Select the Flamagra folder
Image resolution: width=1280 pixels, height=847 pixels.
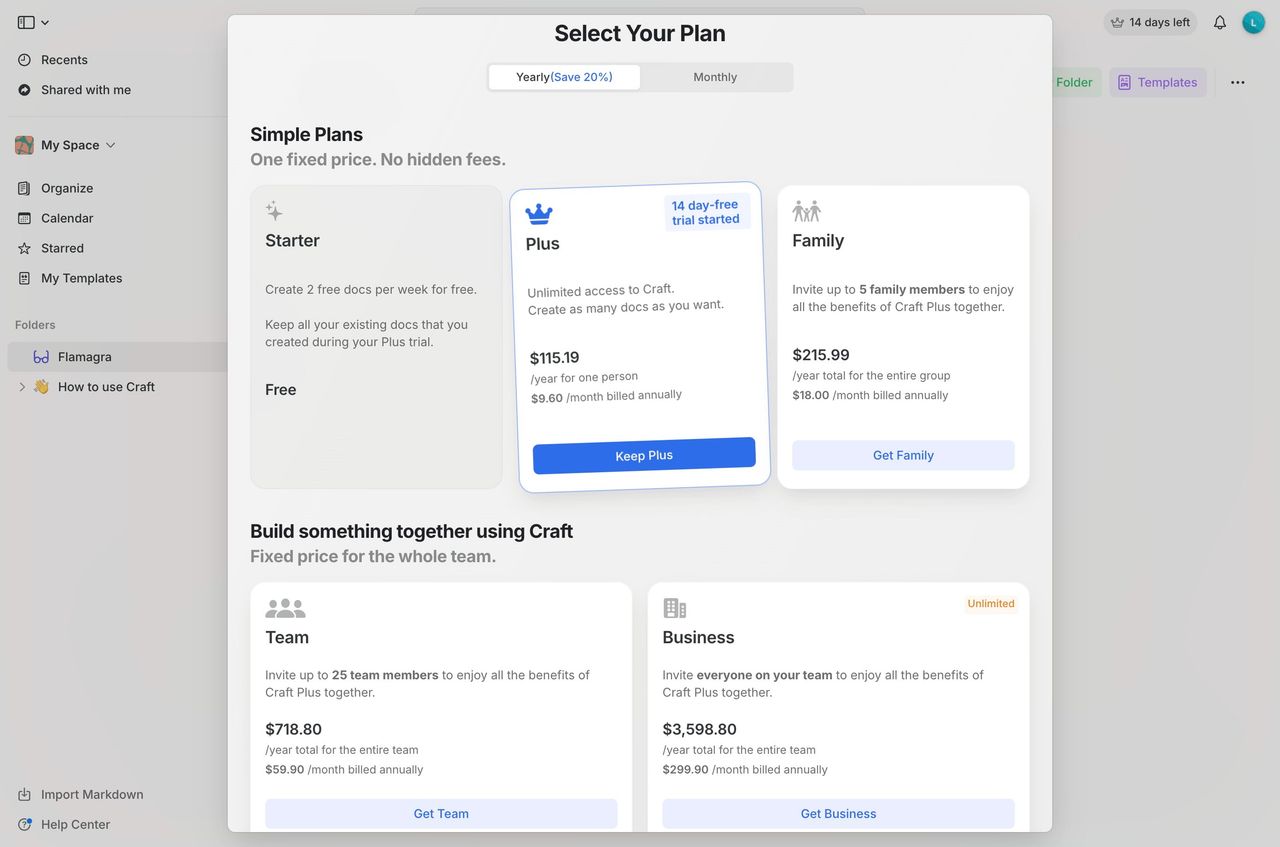(84, 357)
